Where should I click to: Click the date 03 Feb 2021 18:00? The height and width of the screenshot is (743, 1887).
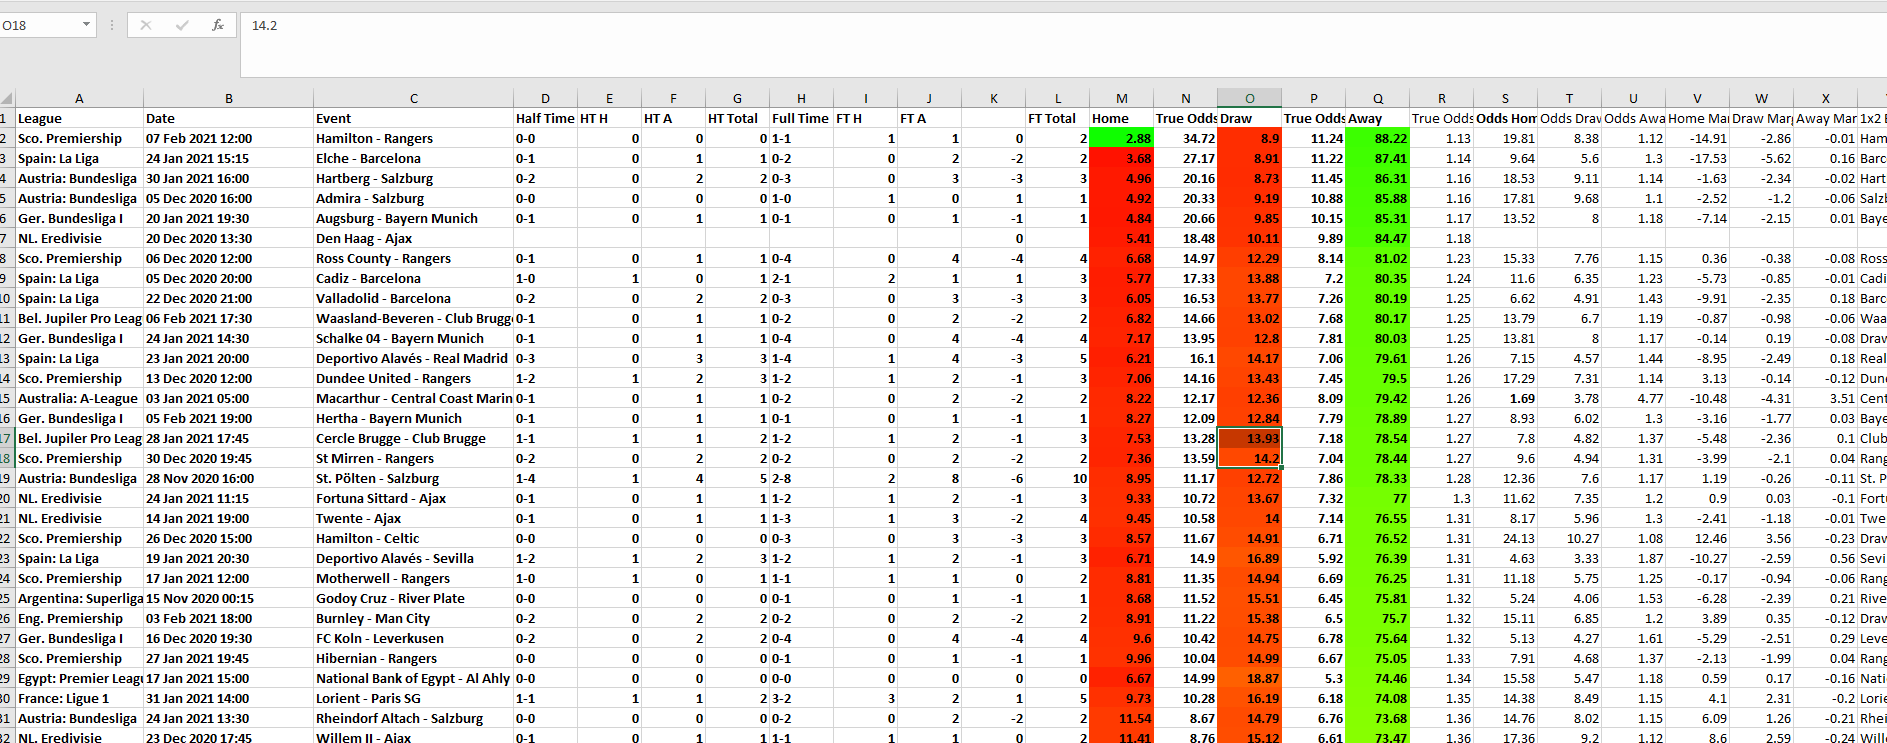[228, 618]
